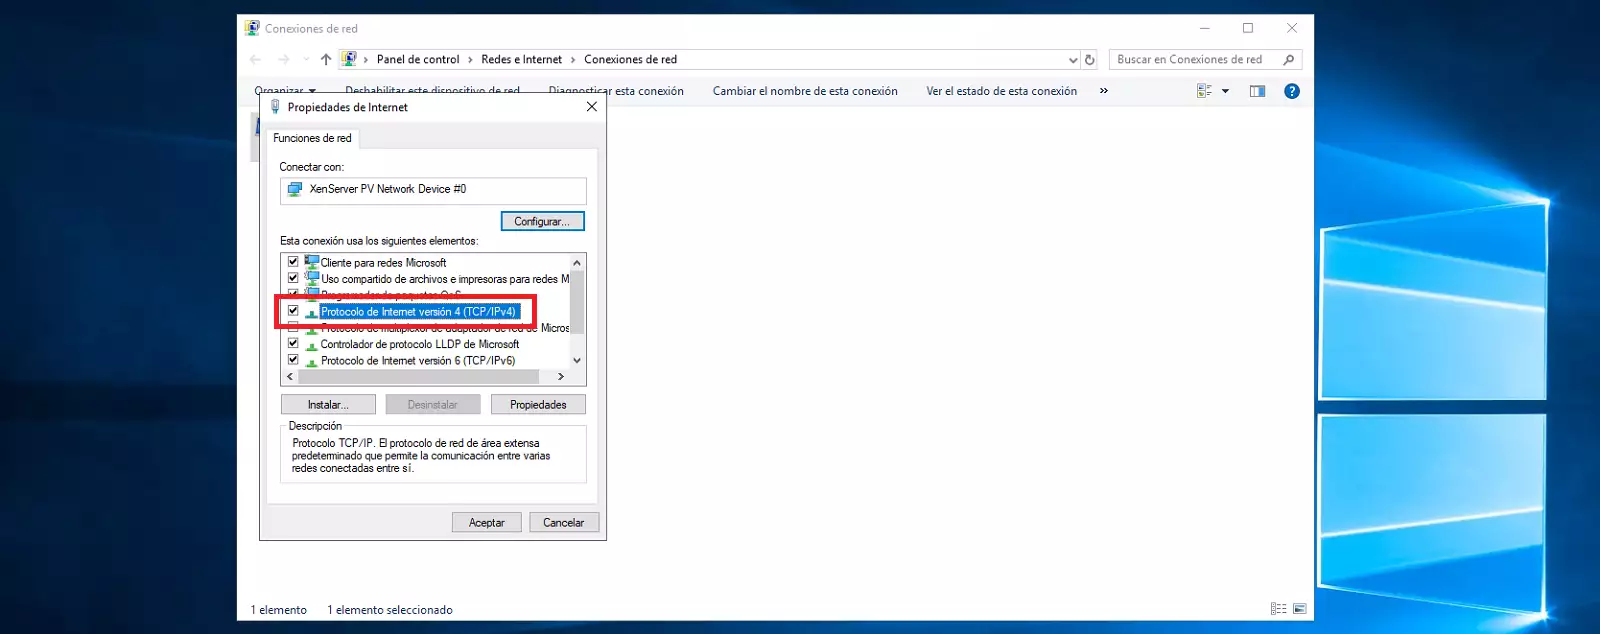Click the change view layout icon
The image size is (1600, 634).
pyautogui.click(x=1204, y=91)
